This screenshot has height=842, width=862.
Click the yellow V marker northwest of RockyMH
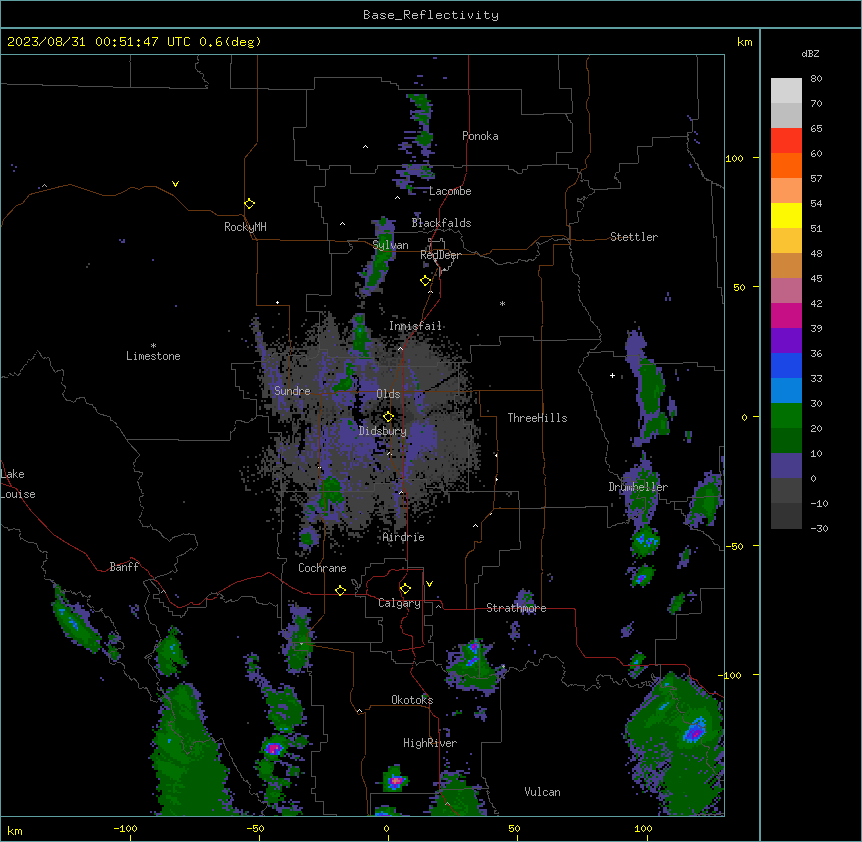click(x=175, y=184)
